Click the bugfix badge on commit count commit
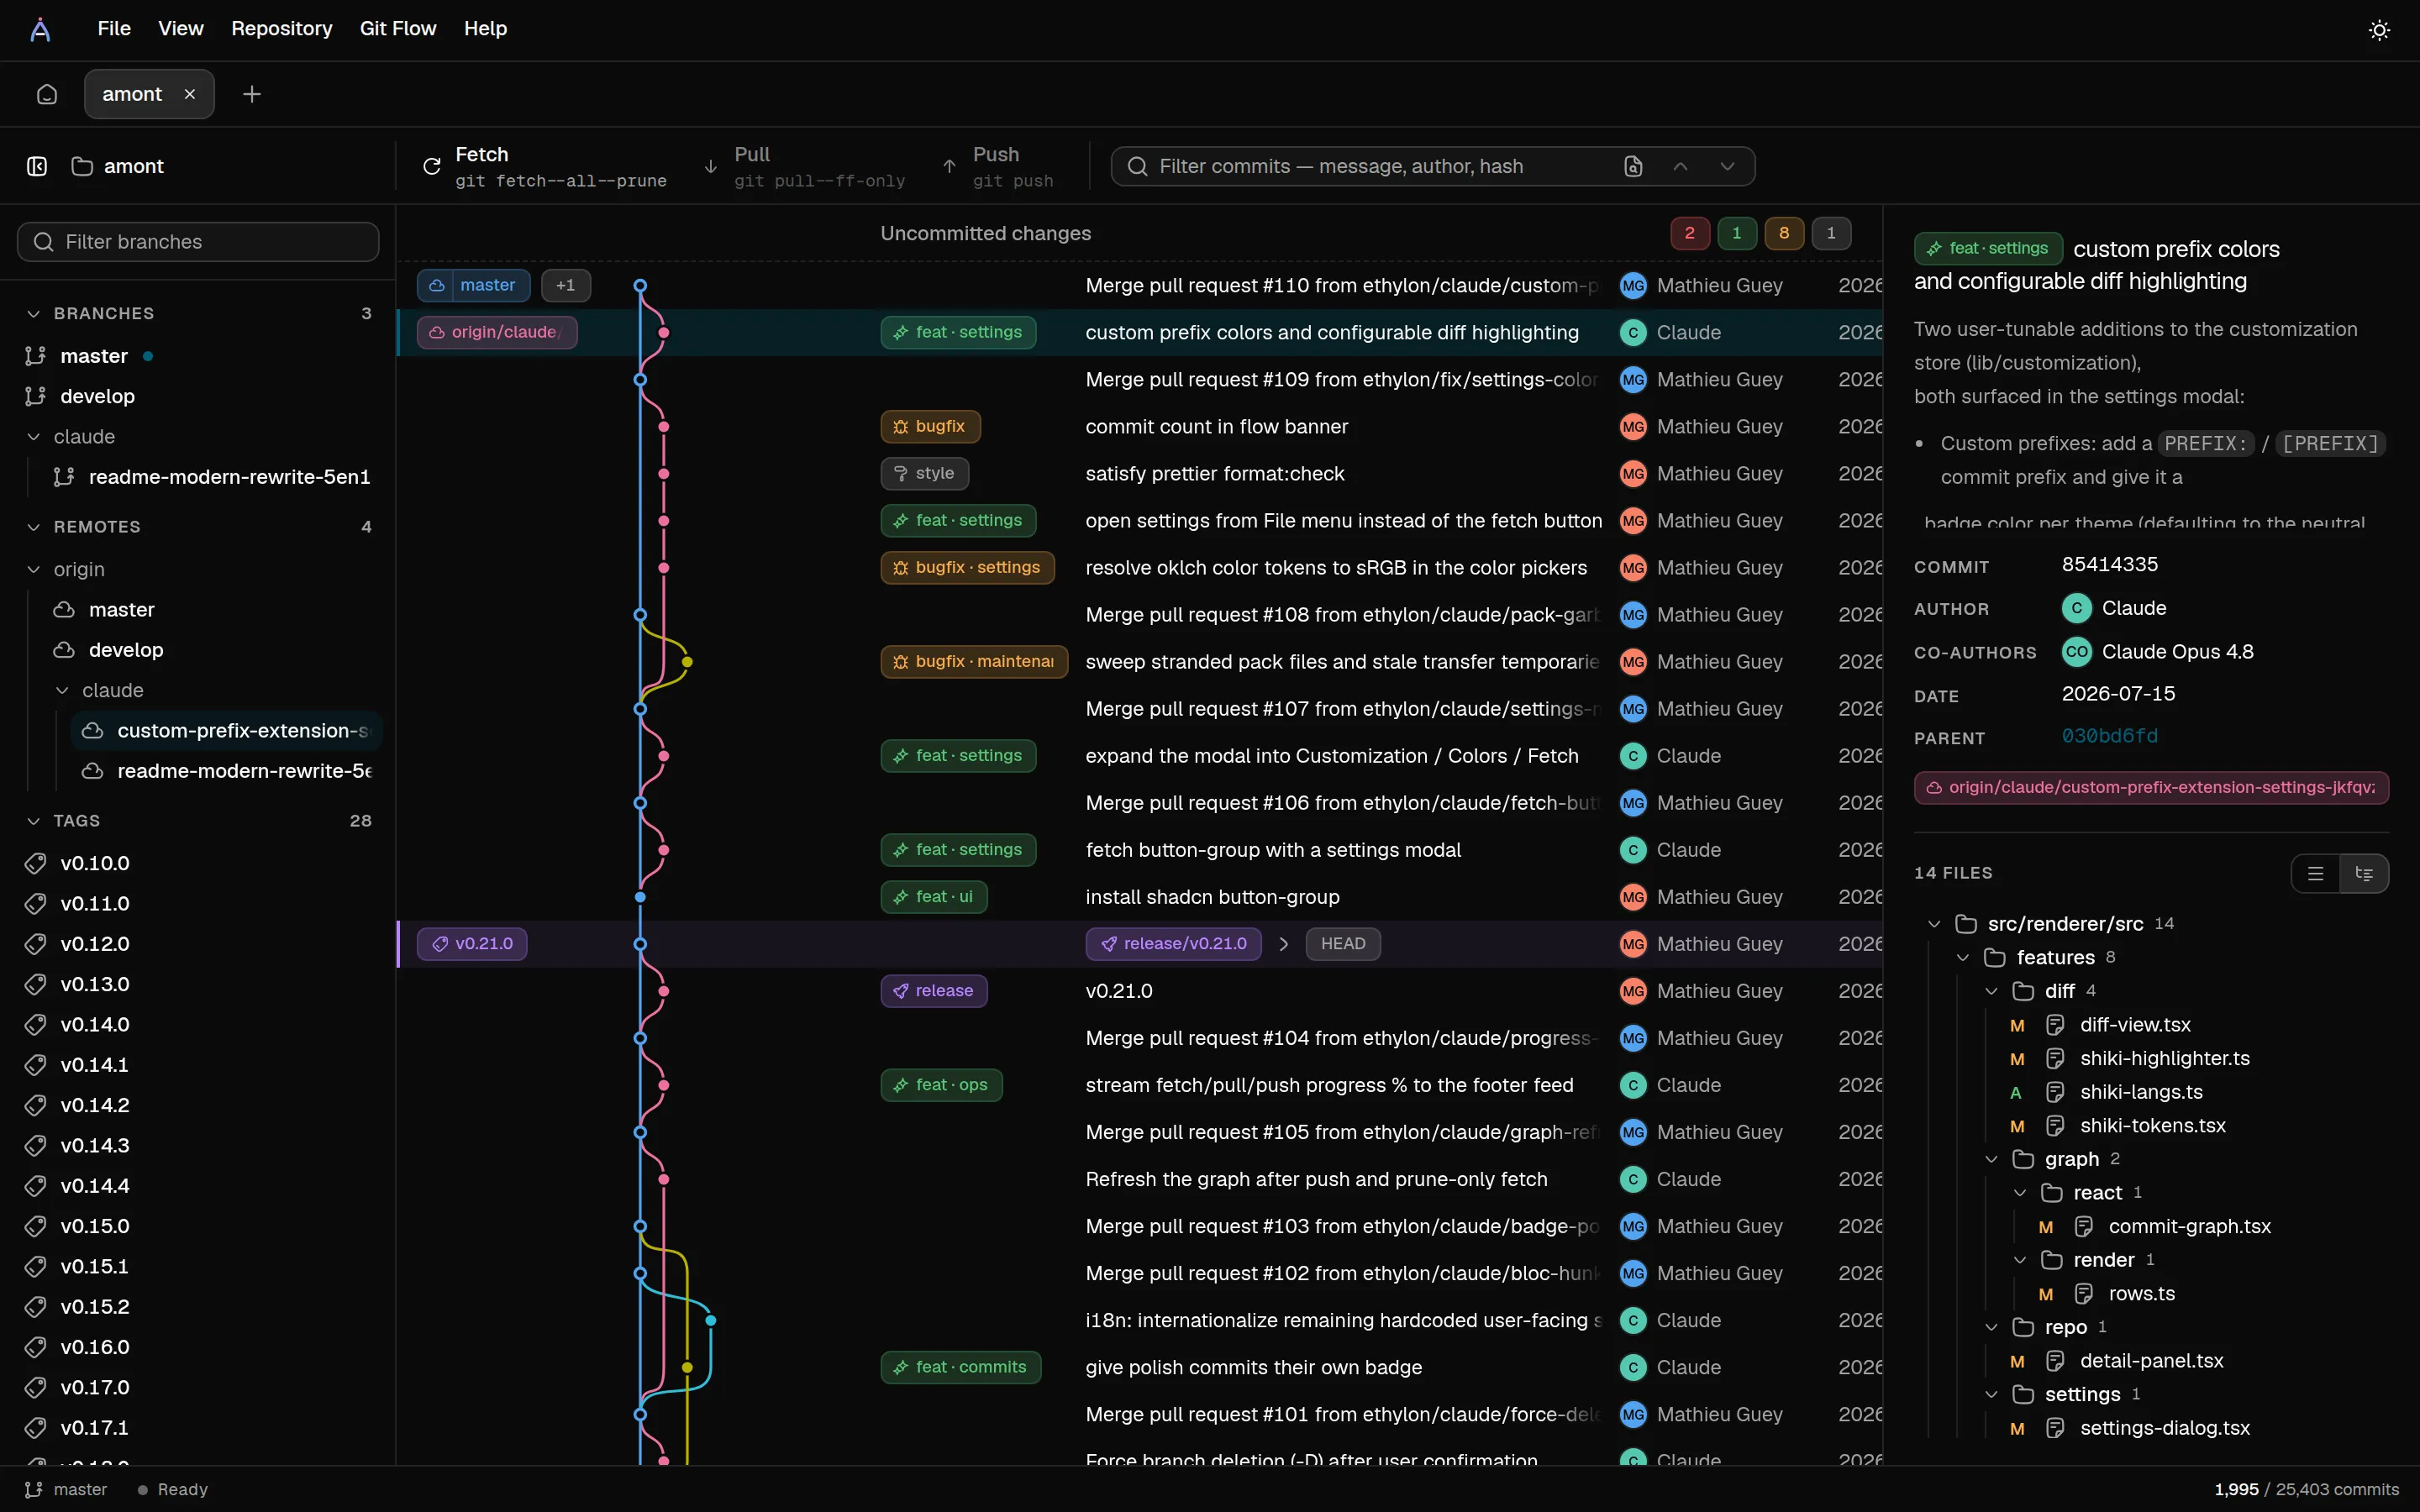Image resolution: width=2420 pixels, height=1512 pixels. click(x=930, y=426)
